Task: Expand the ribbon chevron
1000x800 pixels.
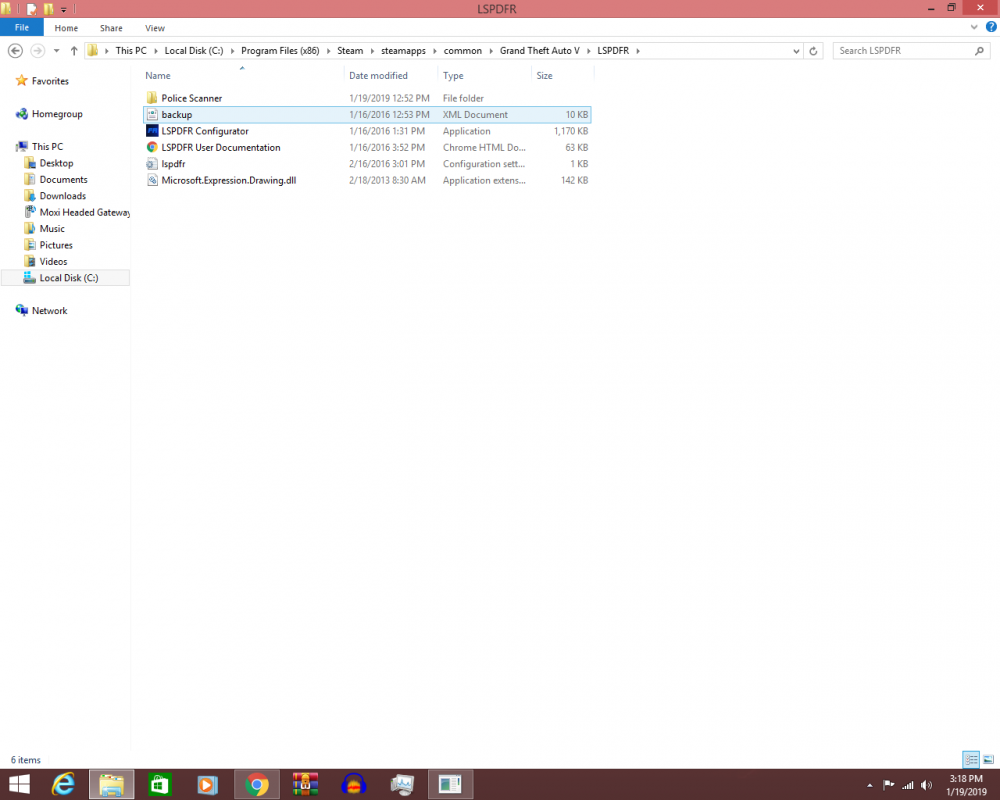Action: point(974,27)
